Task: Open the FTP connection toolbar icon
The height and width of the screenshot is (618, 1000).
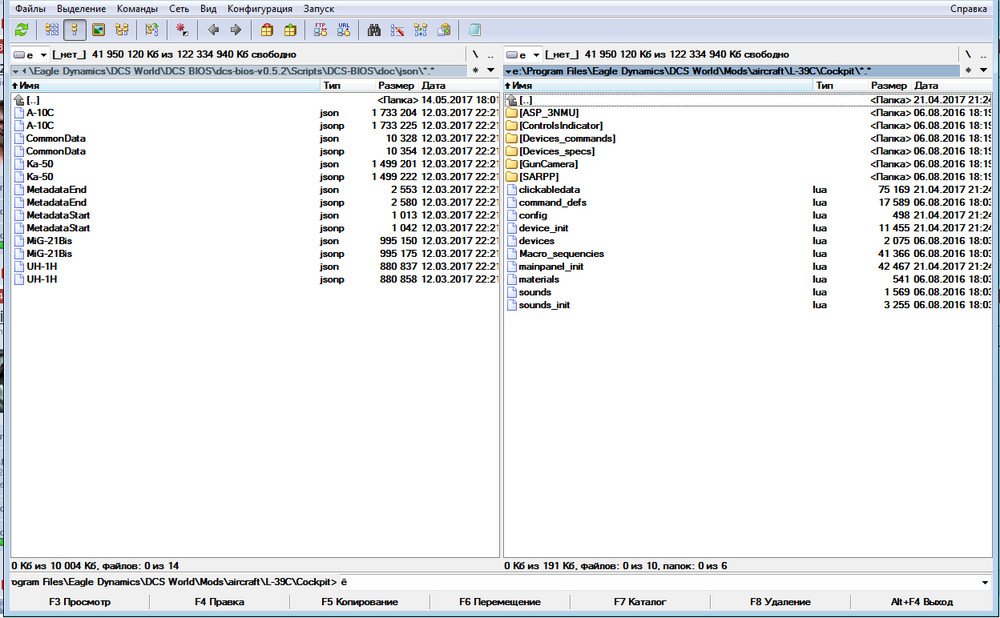Action: tap(320, 29)
